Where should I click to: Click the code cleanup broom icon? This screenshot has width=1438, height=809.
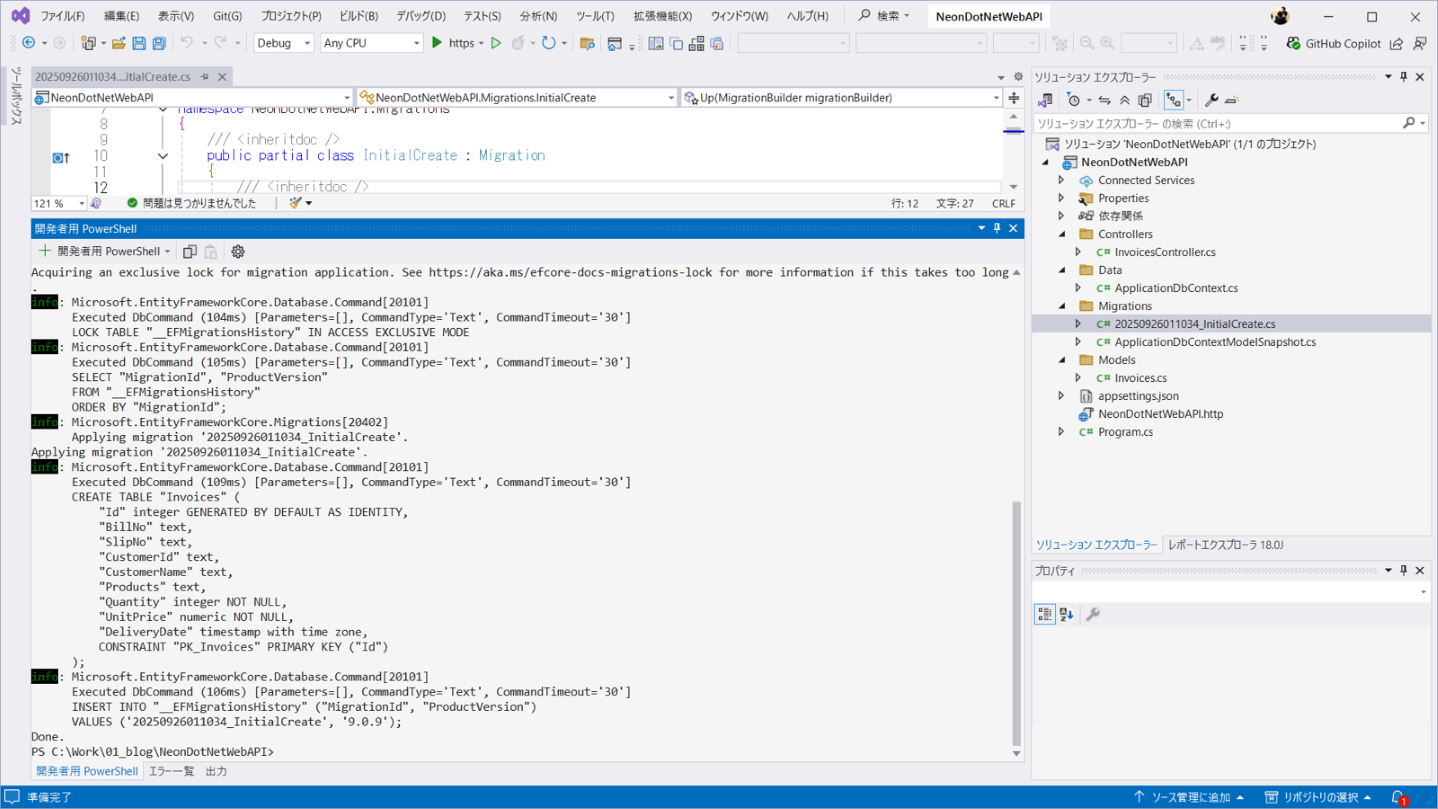click(296, 203)
